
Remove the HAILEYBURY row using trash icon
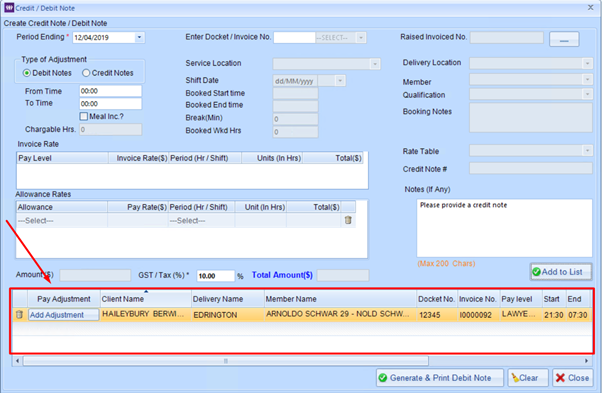tap(19, 315)
